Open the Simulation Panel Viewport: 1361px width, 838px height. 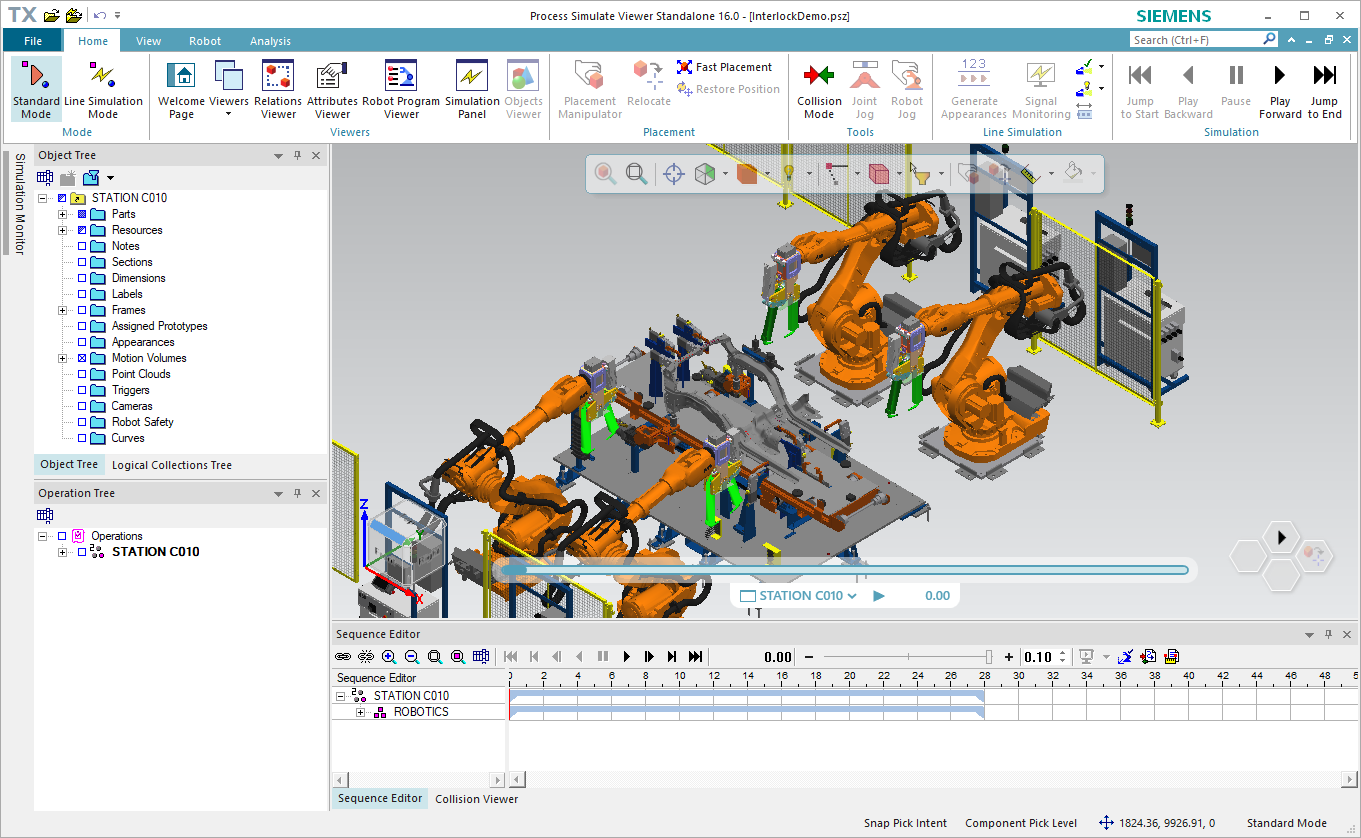[x=472, y=88]
